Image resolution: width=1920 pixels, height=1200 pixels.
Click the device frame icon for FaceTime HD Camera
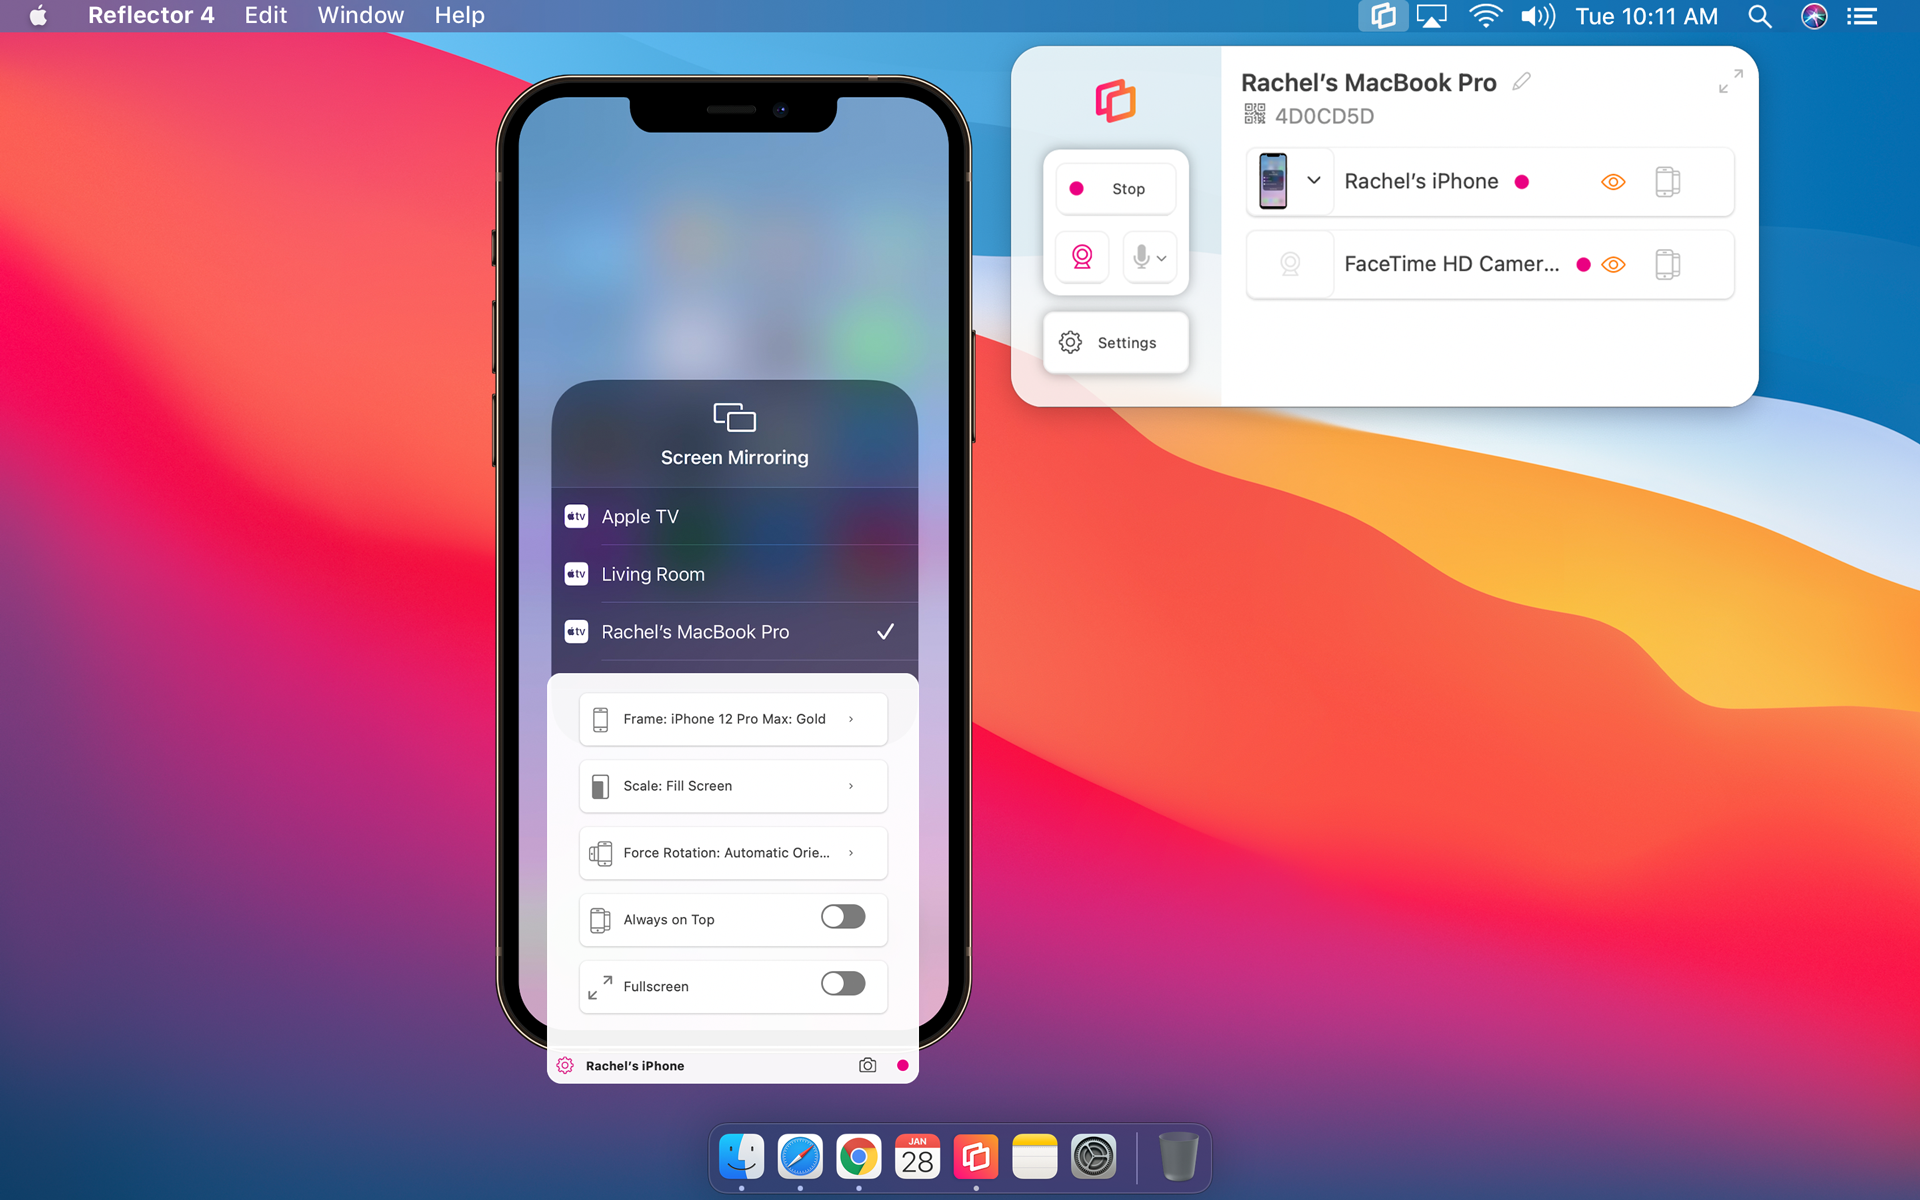point(1667,265)
